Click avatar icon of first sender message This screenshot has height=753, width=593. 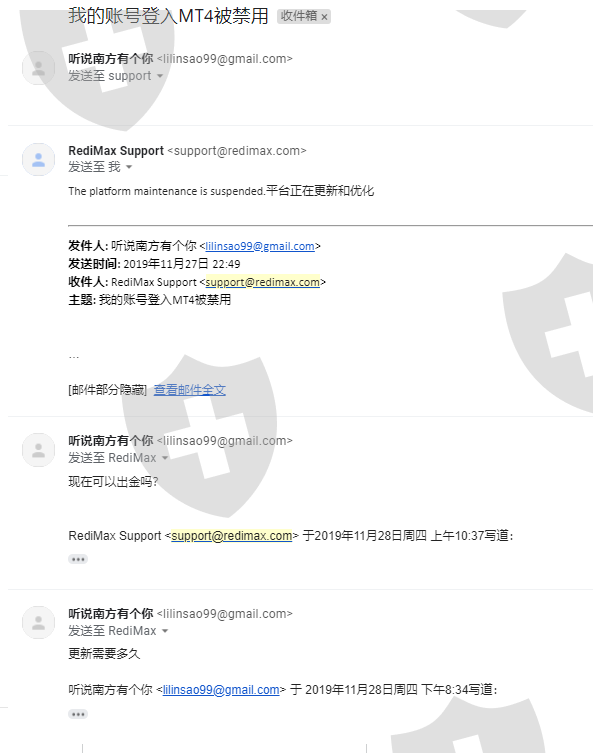(38, 68)
